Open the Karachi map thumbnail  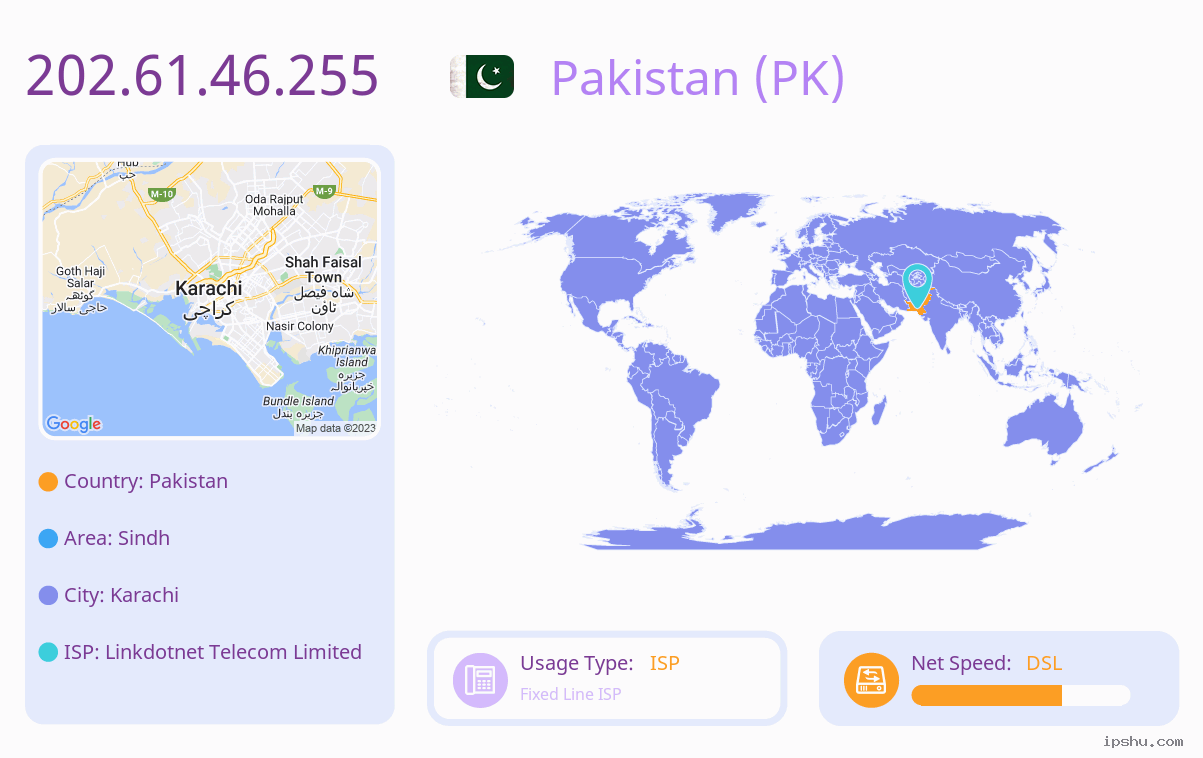[210, 299]
